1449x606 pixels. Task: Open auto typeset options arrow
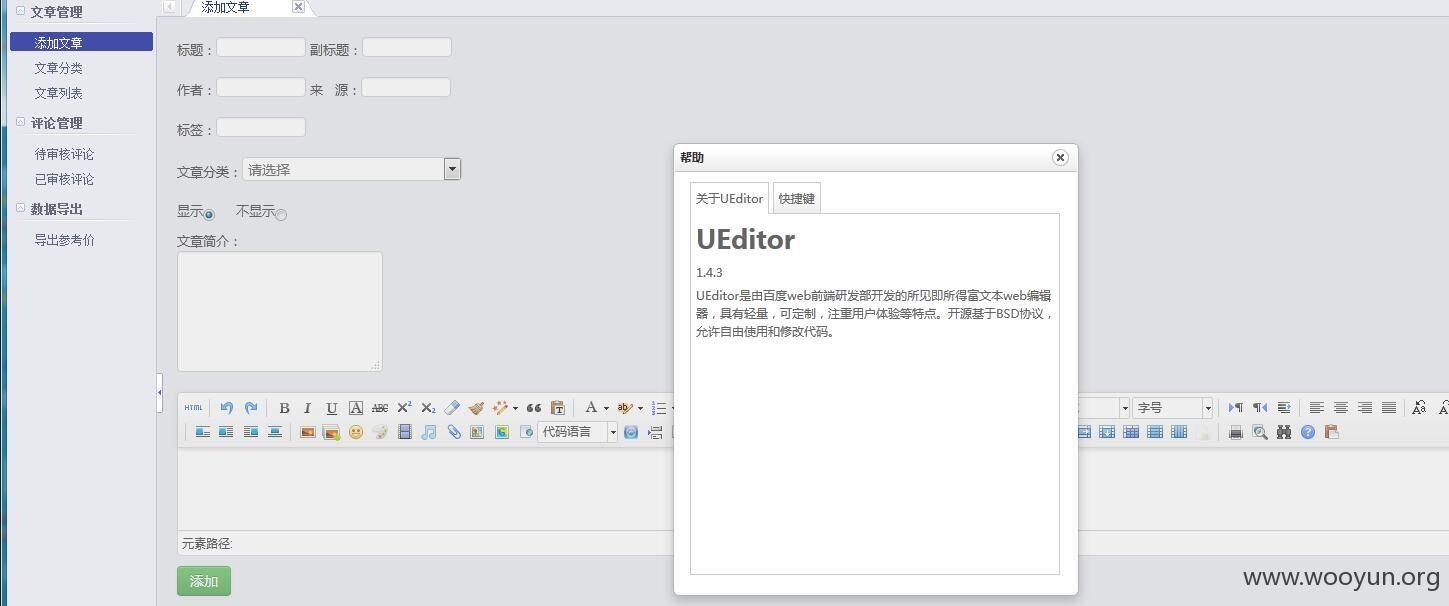[515, 408]
